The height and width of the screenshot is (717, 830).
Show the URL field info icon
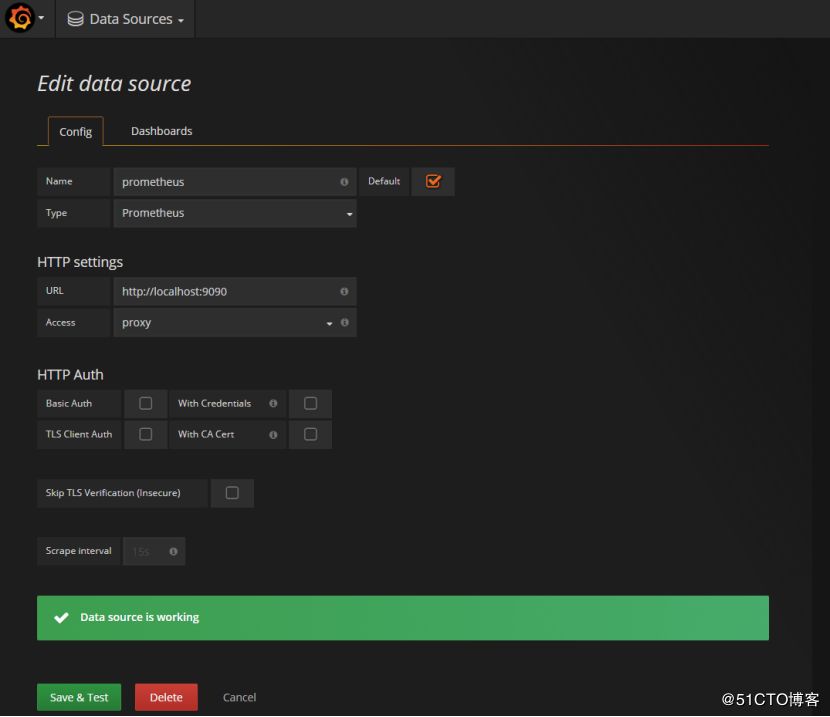point(344,292)
